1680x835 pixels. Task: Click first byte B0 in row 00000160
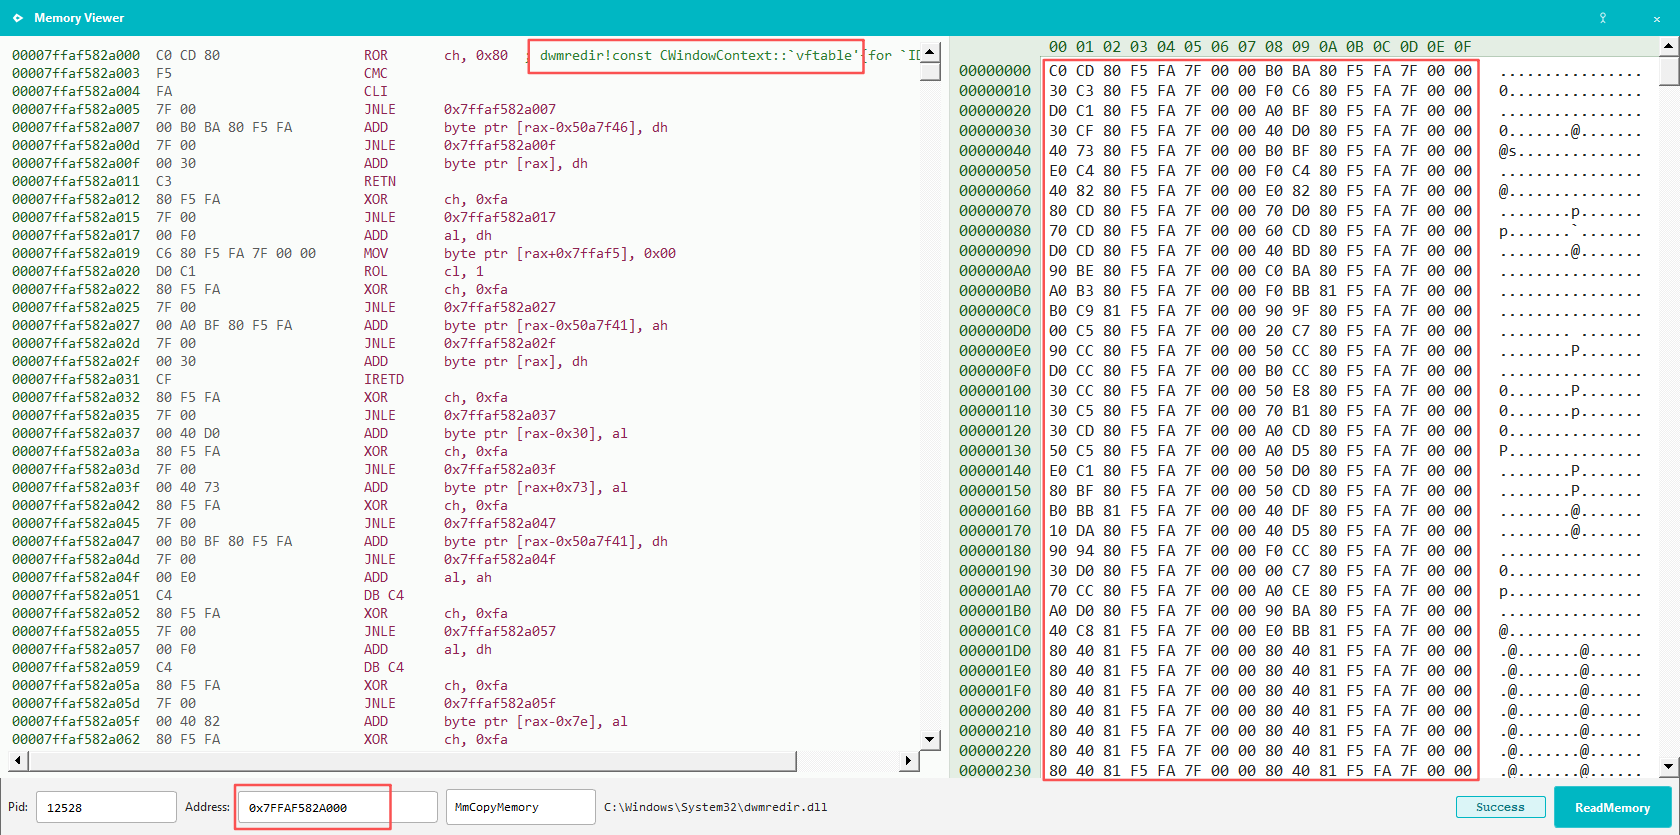tap(1058, 511)
